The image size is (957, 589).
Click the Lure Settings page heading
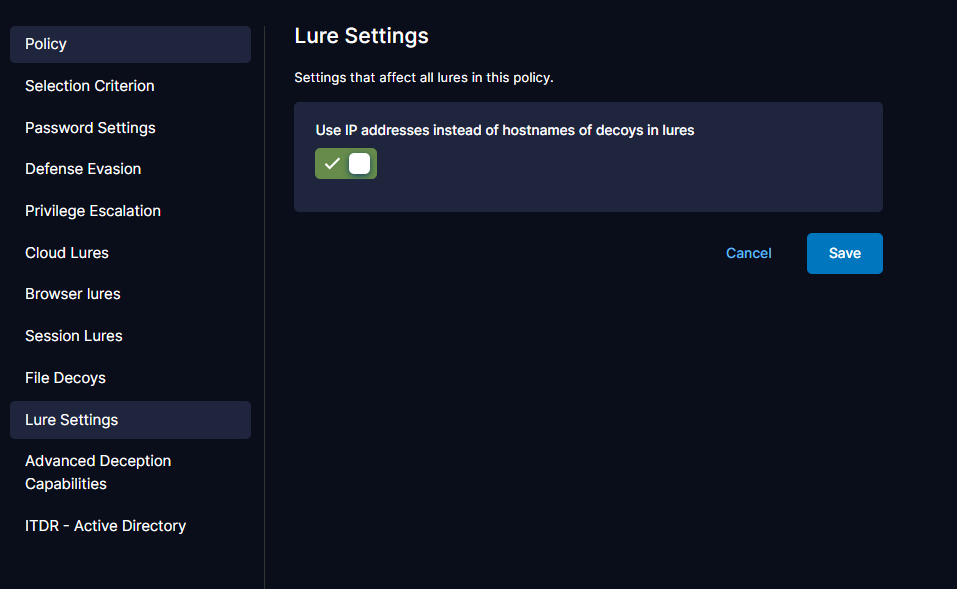click(x=361, y=36)
